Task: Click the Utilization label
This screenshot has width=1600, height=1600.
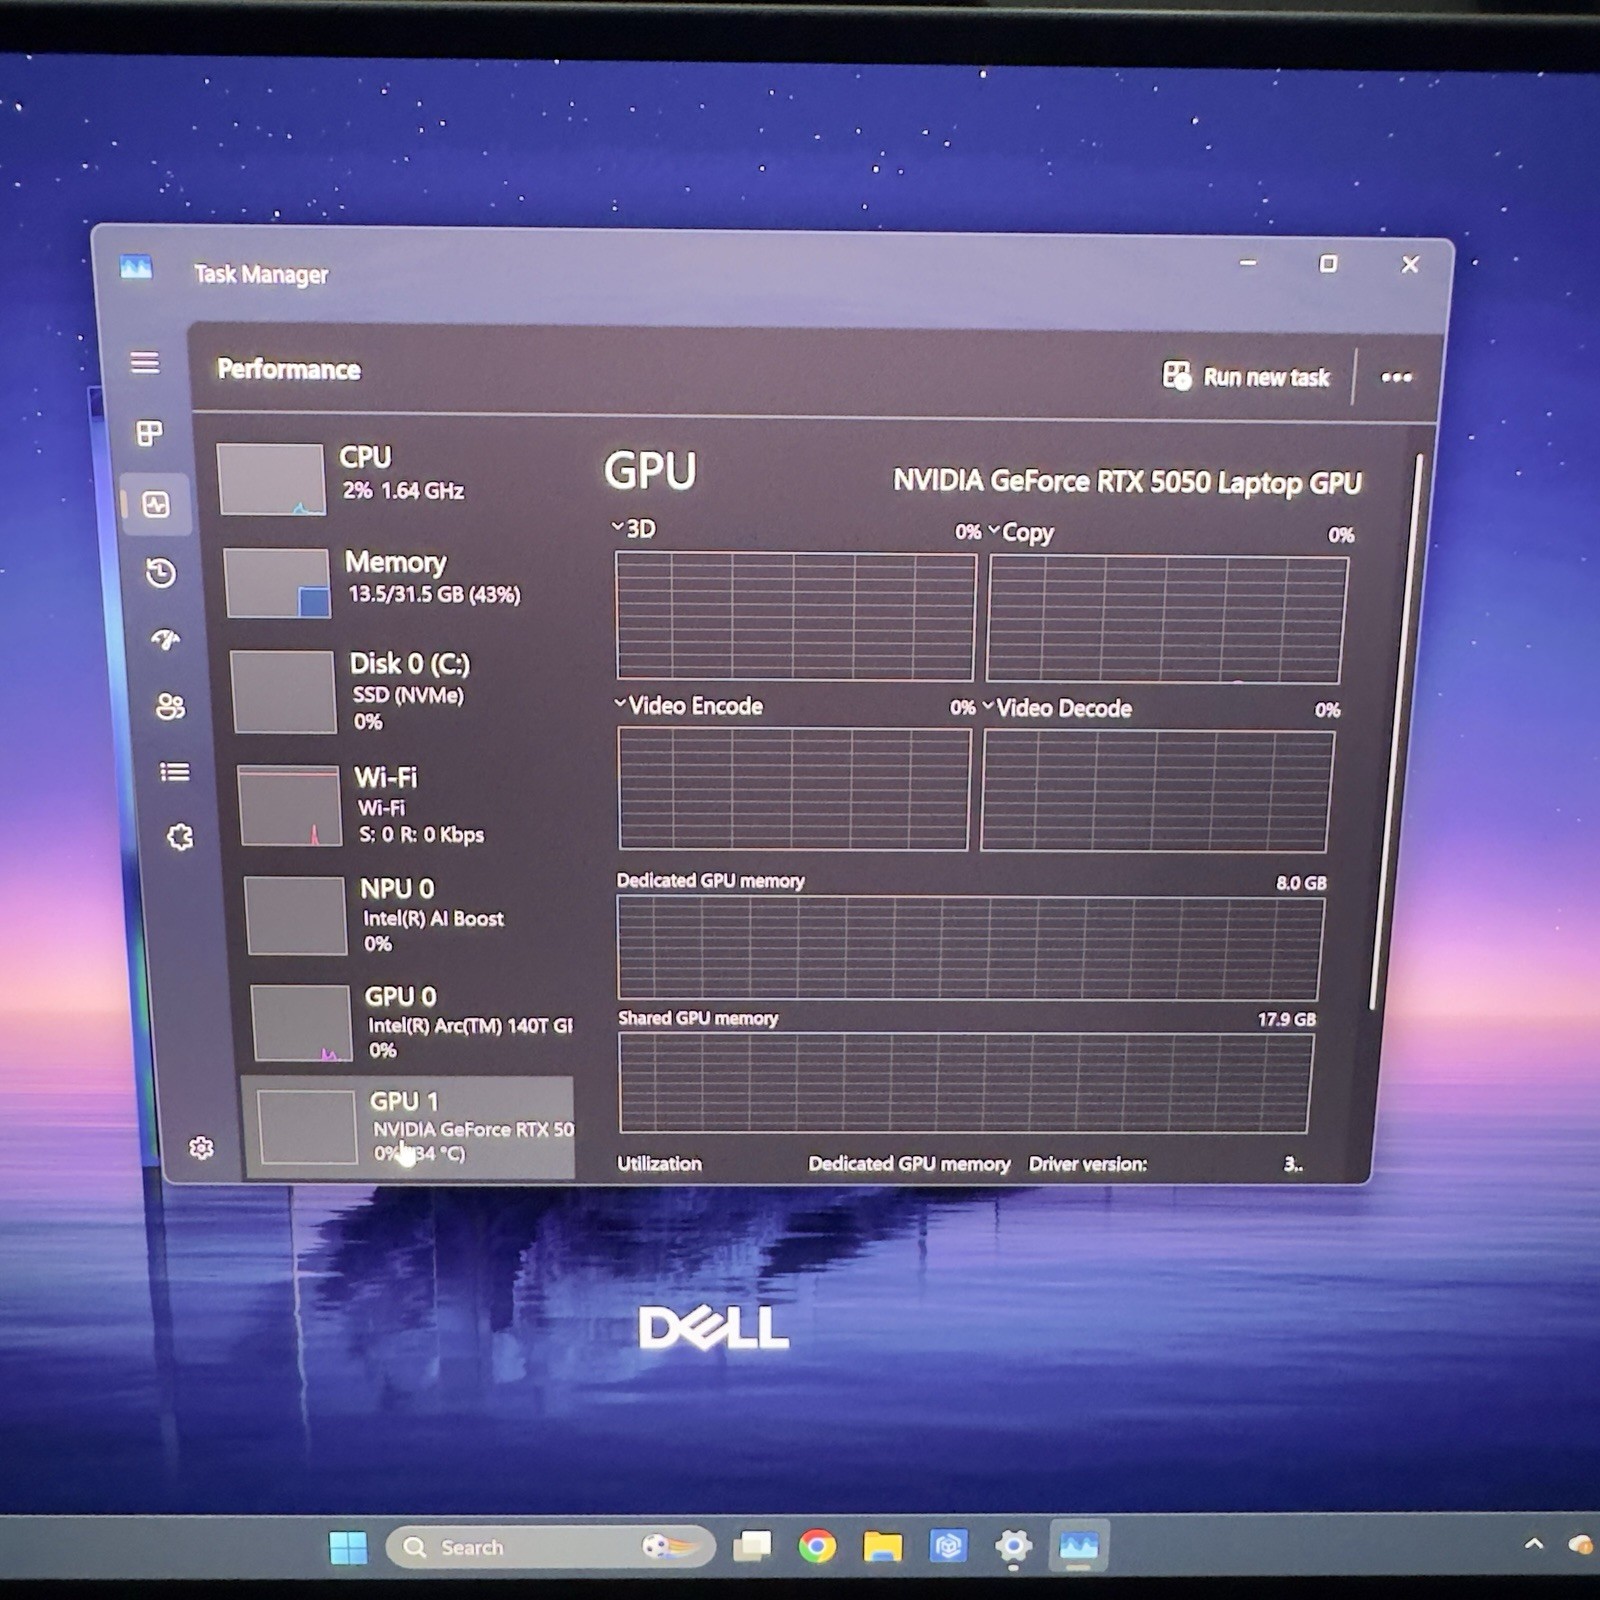Action: (659, 1163)
